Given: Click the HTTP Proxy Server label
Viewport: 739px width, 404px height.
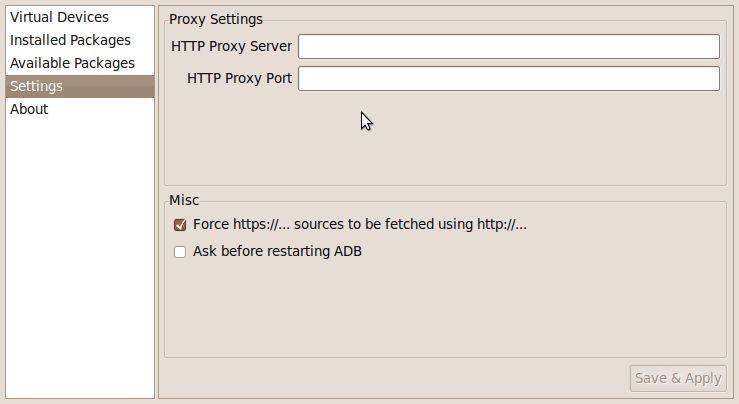Looking at the screenshot, I should tap(231, 46).
